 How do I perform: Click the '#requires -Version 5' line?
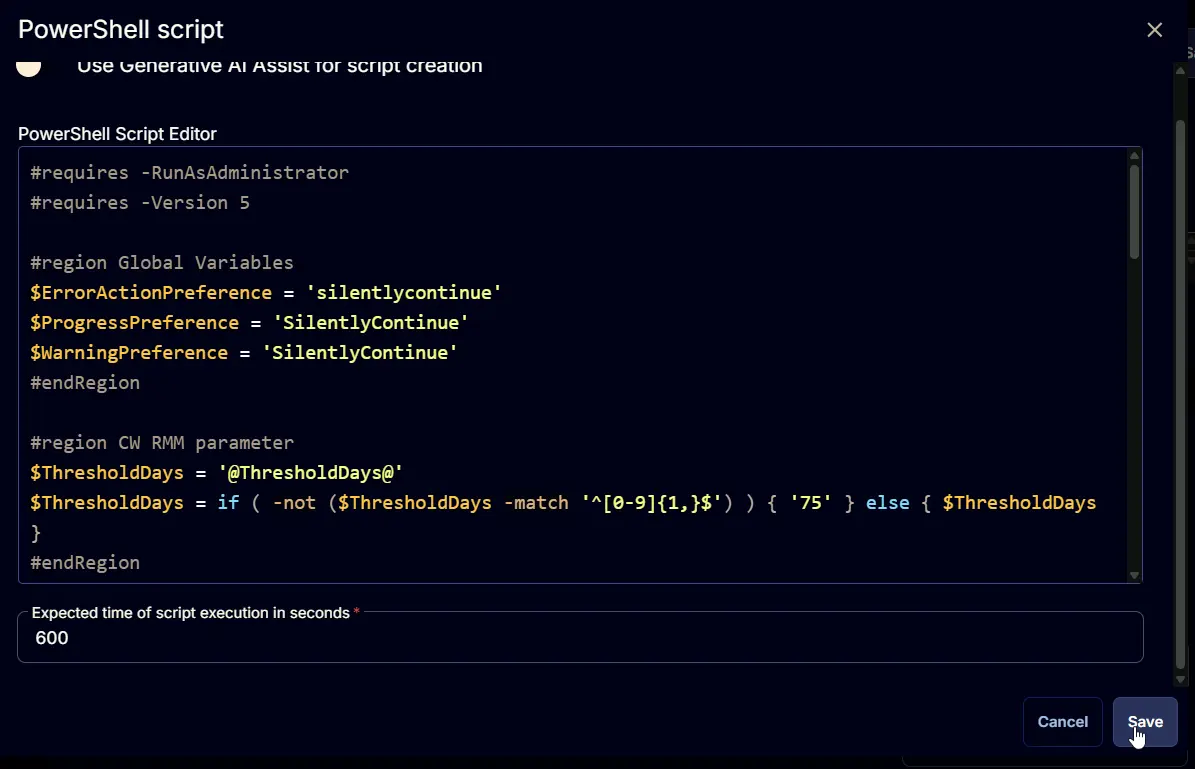[140, 203]
